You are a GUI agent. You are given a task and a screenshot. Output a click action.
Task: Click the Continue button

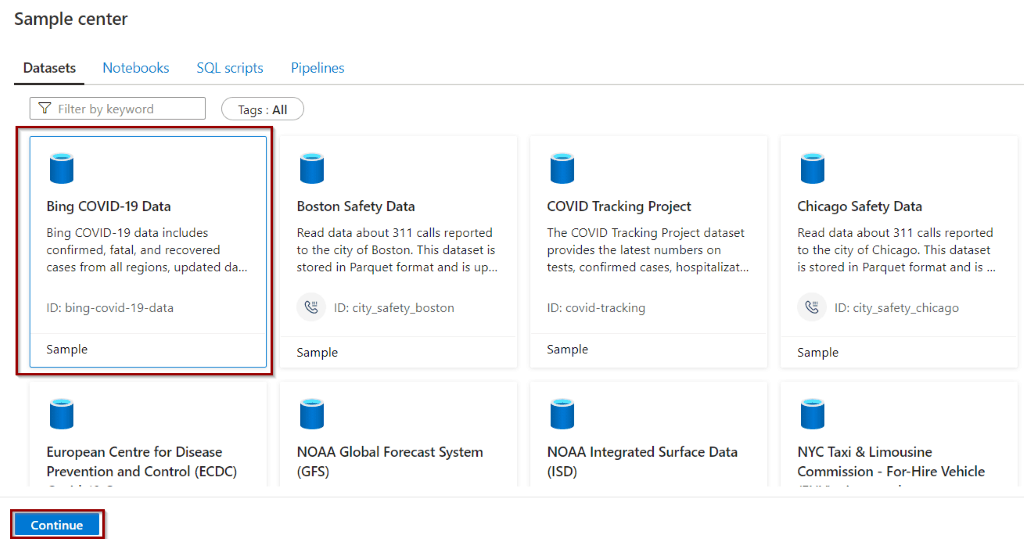[x=57, y=525]
